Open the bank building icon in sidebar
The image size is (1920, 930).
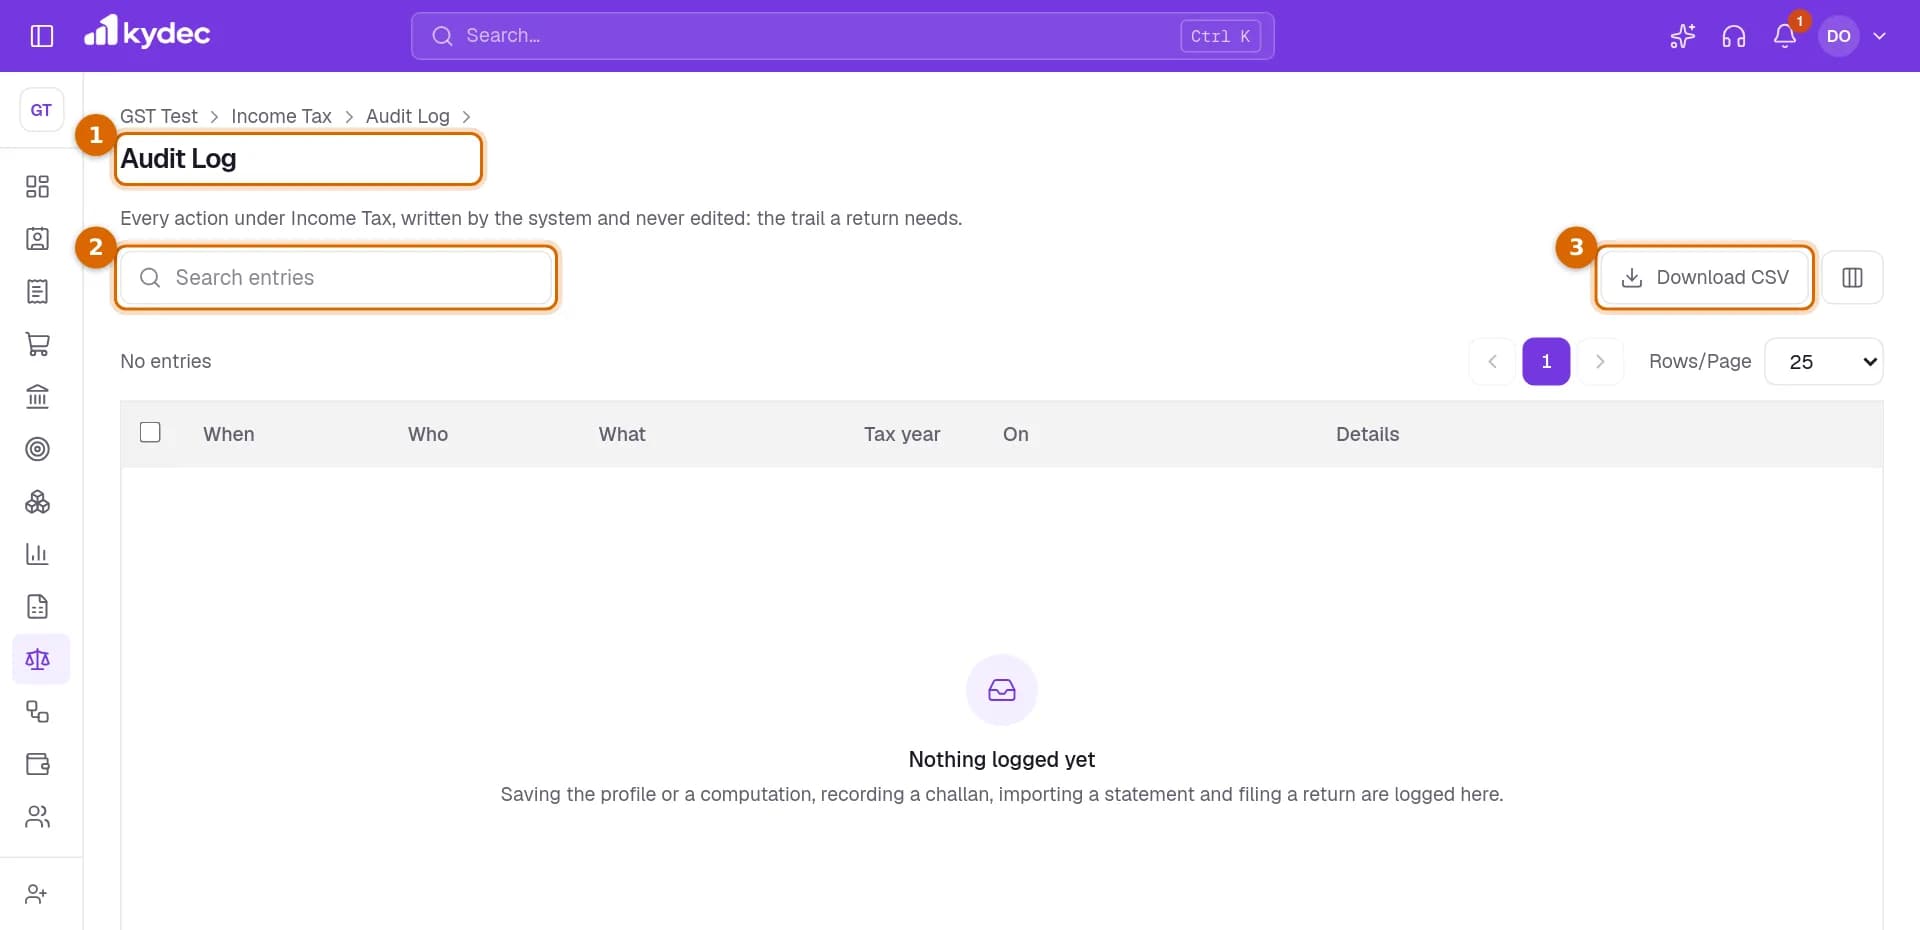(x=38, y=397)
